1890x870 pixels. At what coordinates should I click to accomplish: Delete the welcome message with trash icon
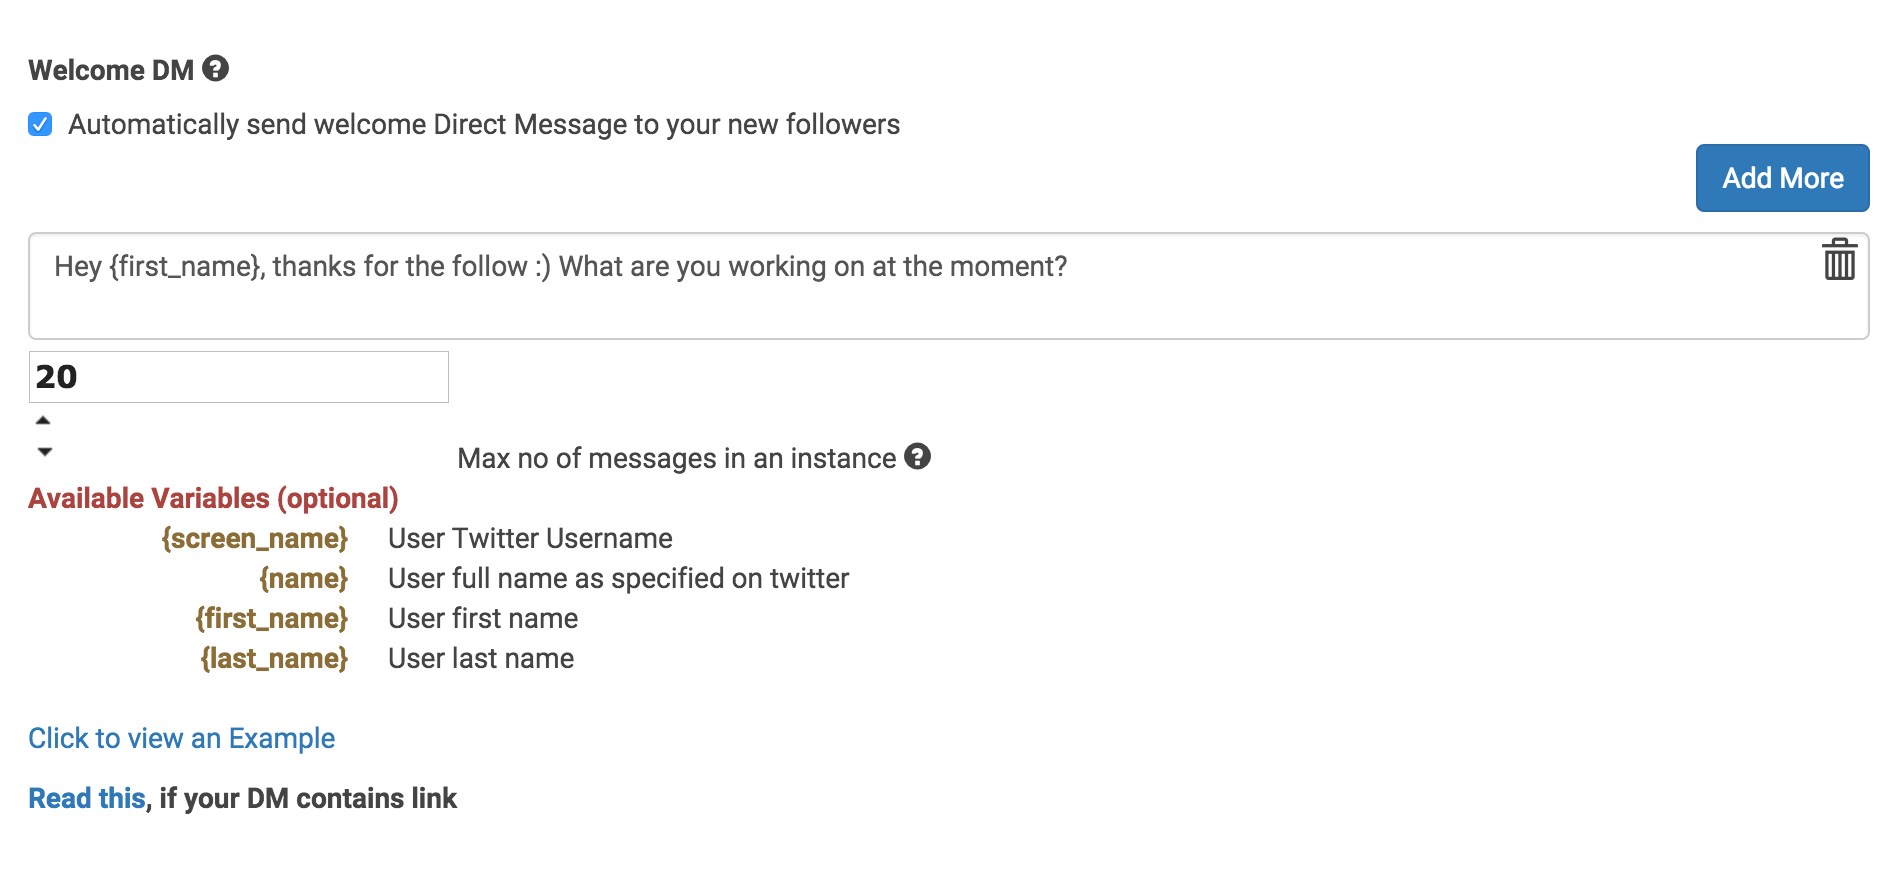pyautogui.click(x=1839, y=259)
